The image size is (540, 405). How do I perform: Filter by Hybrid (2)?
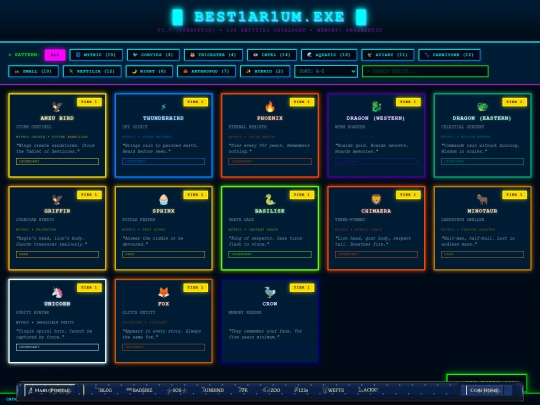pyautogui.click(x=265, y=71)
